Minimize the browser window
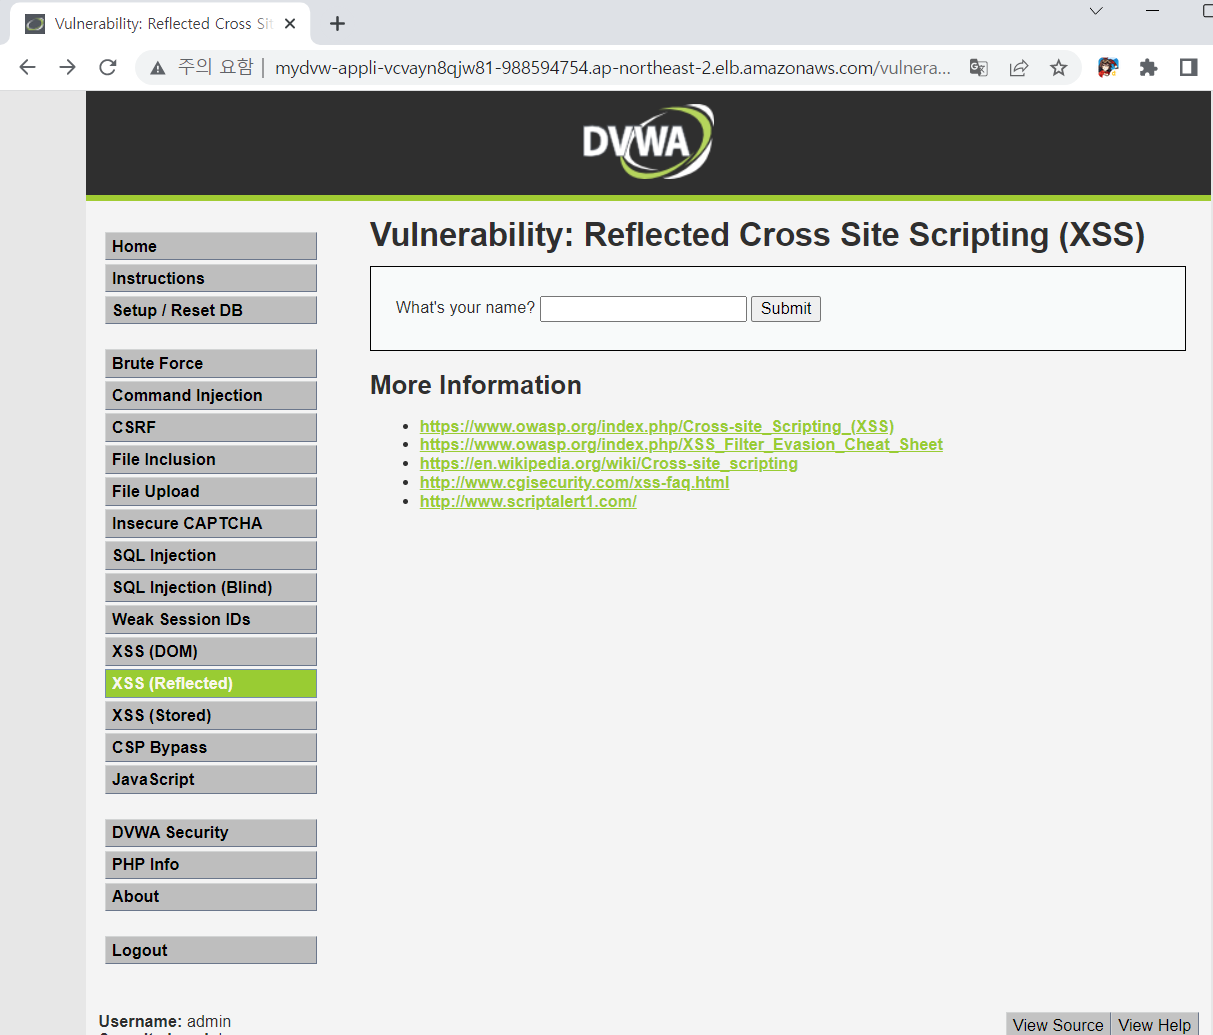Image resolution: width=1213 pixels, height=1035 pixels. coord(1153,11)
